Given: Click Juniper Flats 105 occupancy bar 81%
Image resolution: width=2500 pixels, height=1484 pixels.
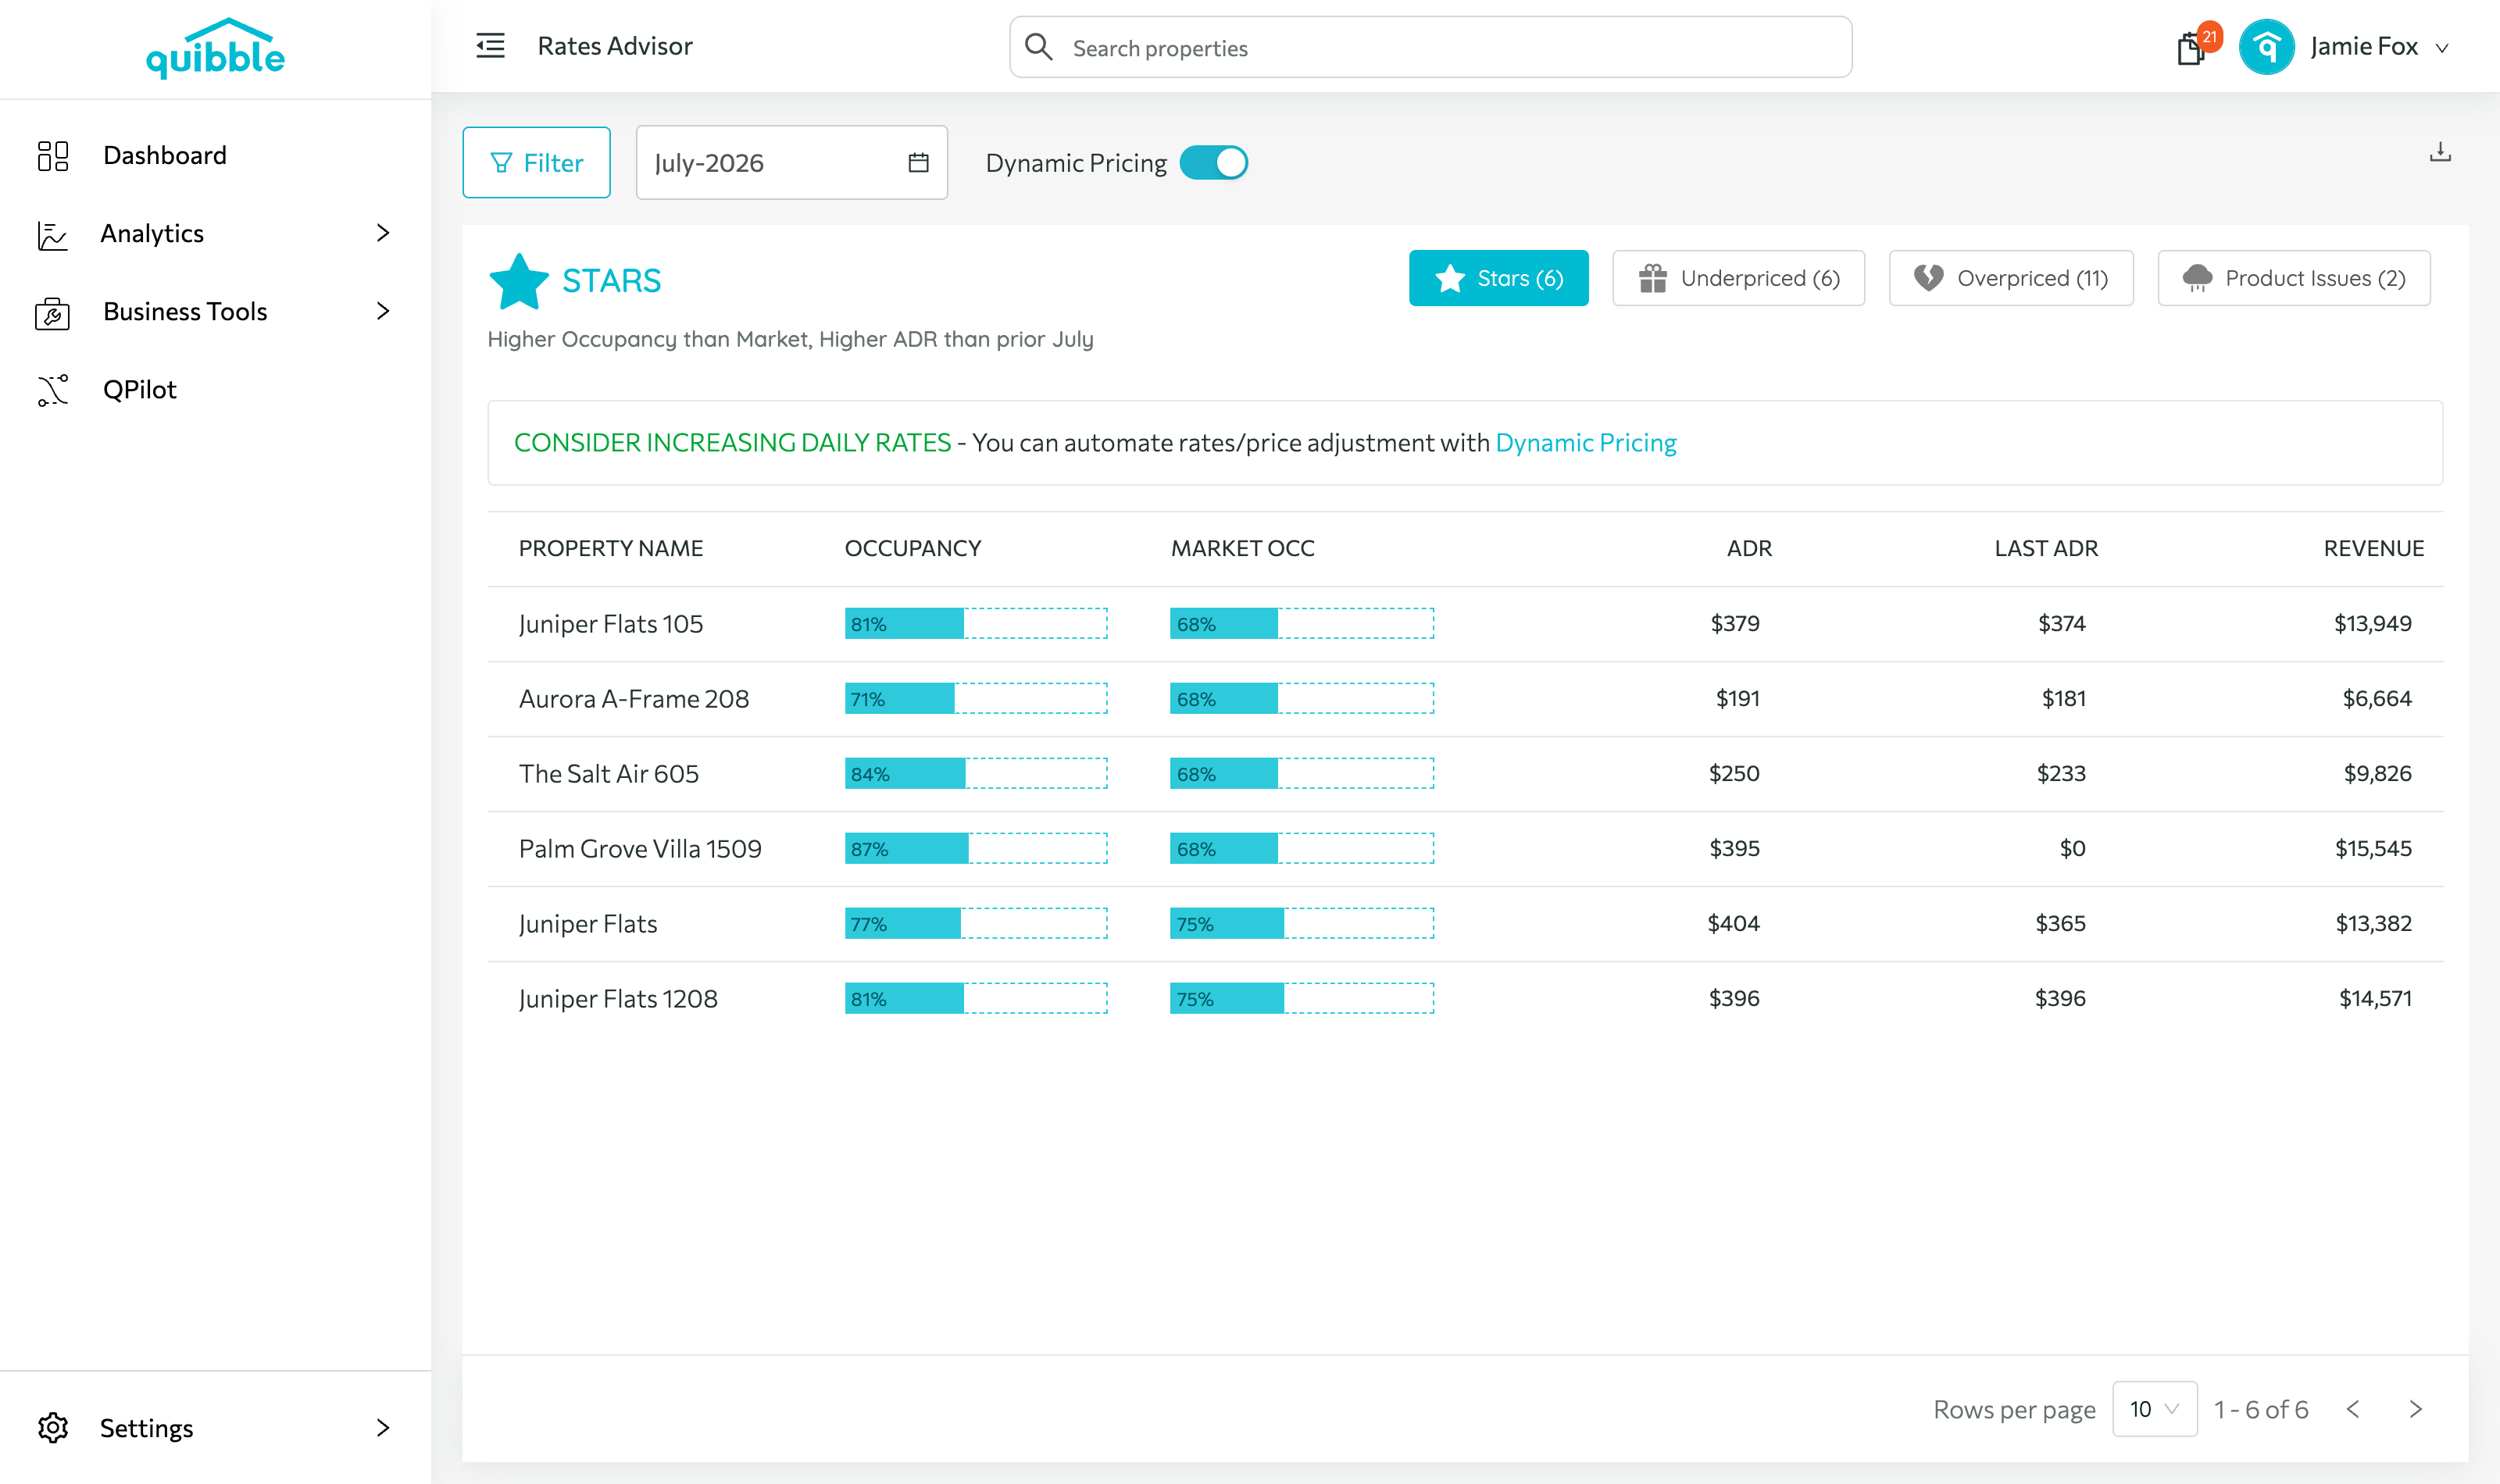Looking at the screenshot, I should point(976,623).
